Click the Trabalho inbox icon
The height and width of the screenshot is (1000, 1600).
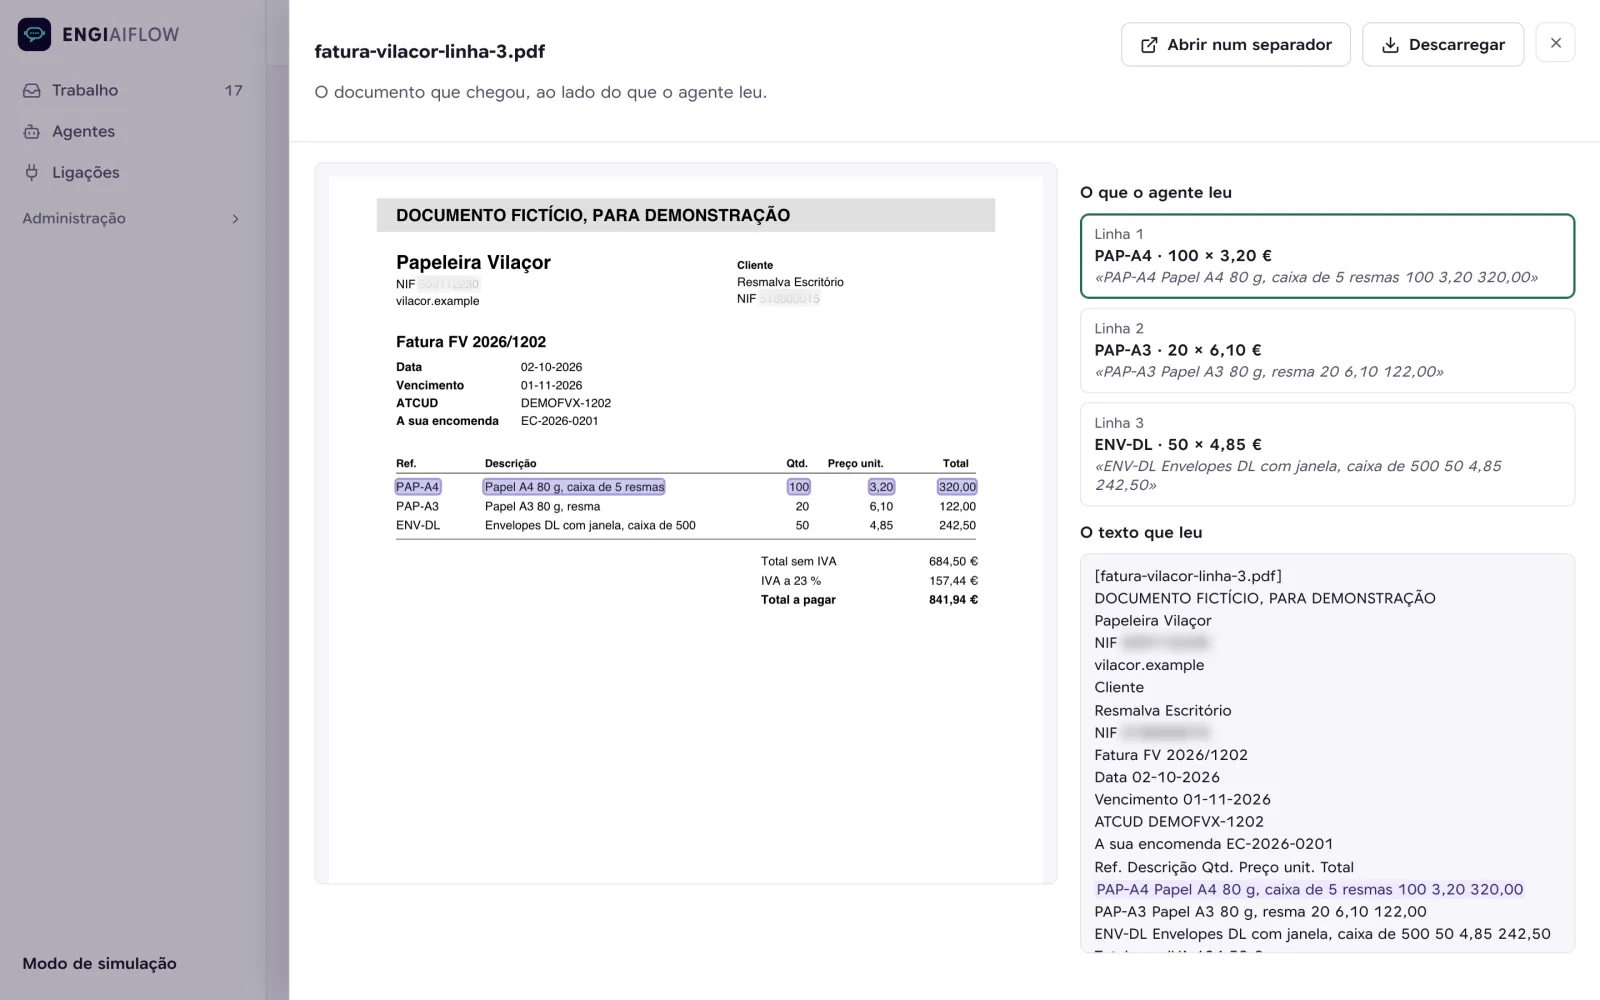coord(32,90)
